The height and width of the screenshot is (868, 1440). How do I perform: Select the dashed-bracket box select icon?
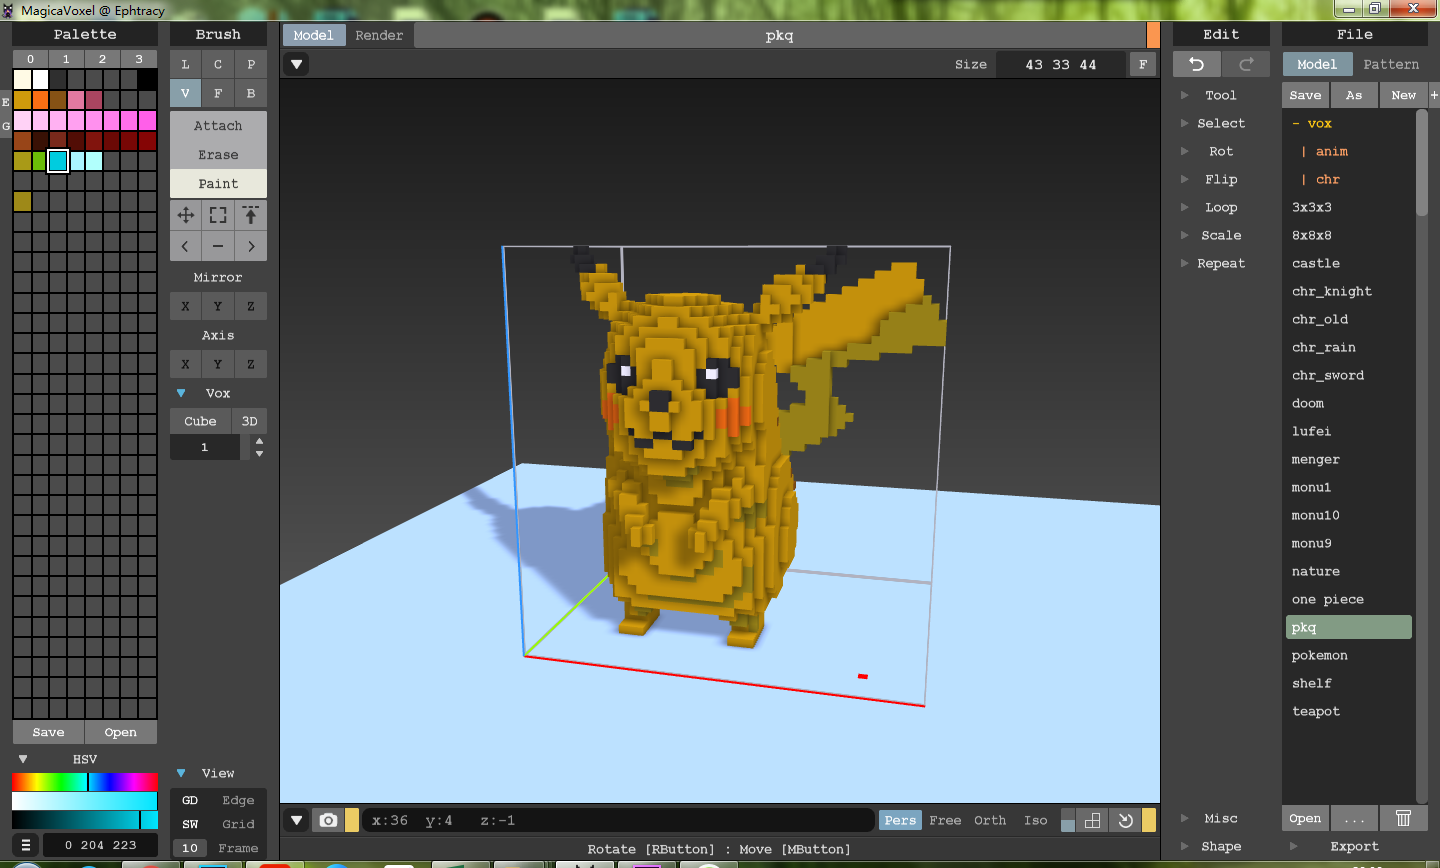[x=218, y=215]
